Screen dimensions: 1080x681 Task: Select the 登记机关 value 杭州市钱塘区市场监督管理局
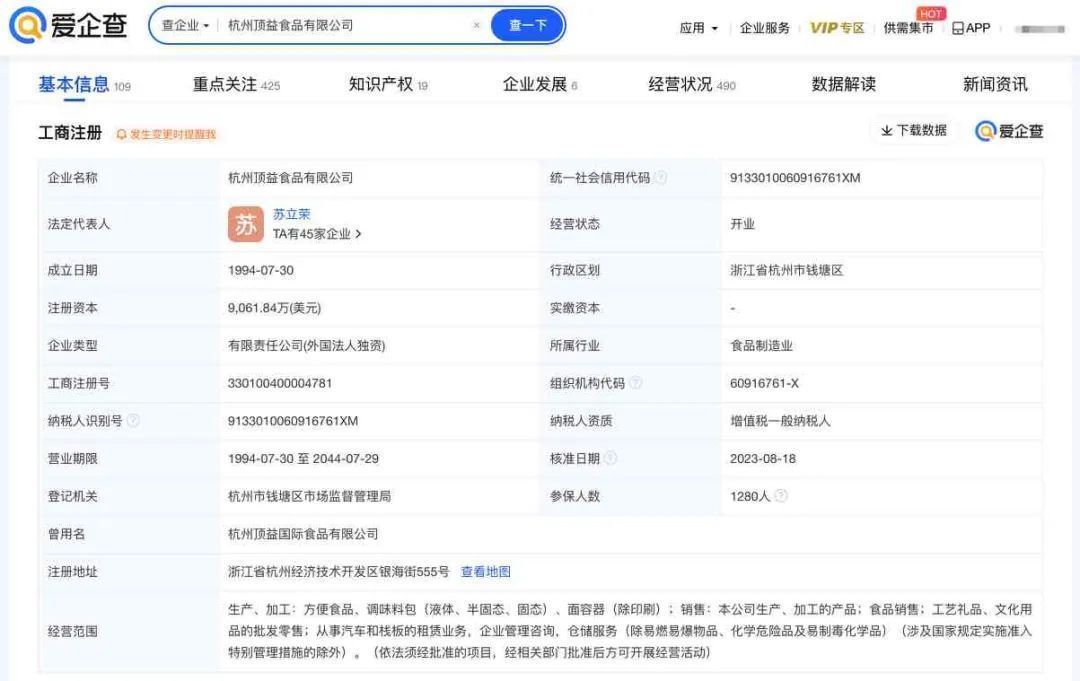tap(309, 496)
